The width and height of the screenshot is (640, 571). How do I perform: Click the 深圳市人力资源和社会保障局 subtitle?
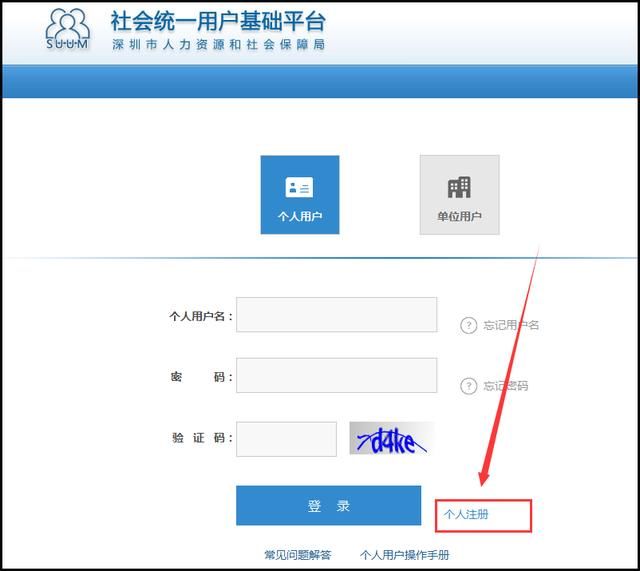tap(218, 44)
